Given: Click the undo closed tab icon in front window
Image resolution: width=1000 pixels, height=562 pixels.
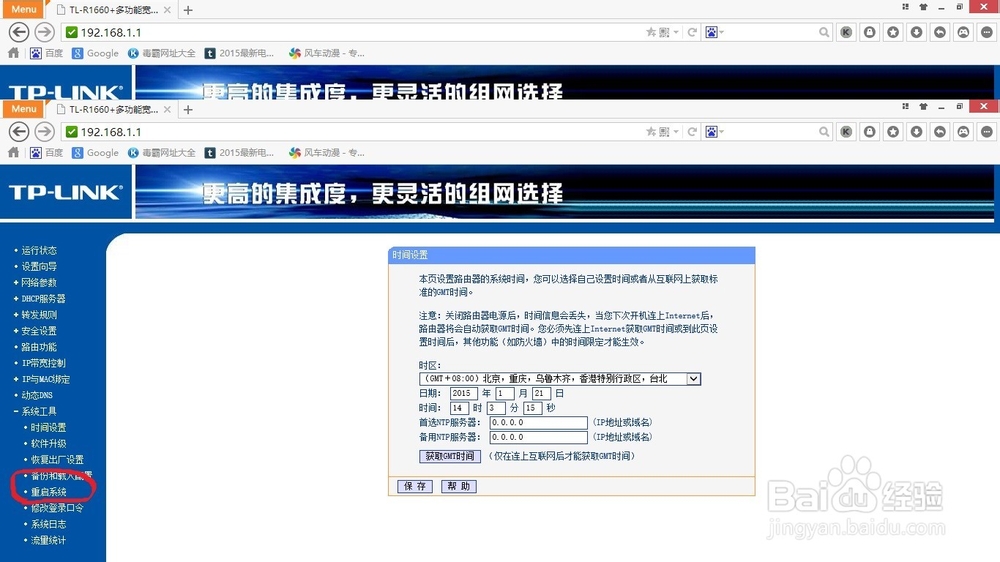Looking at the screenshot, I should [940, 132].
